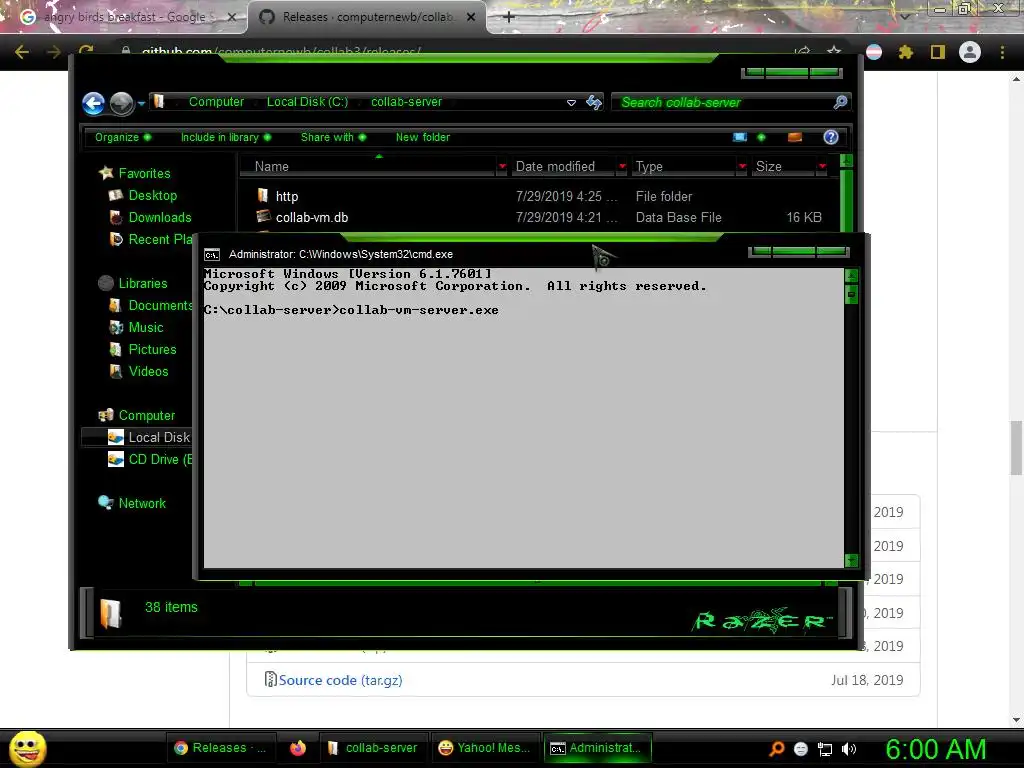Screen dimensions: 1024x768
Task: Switch to Yahoo! Messenger taskbar item
Action: pos(484,748)
